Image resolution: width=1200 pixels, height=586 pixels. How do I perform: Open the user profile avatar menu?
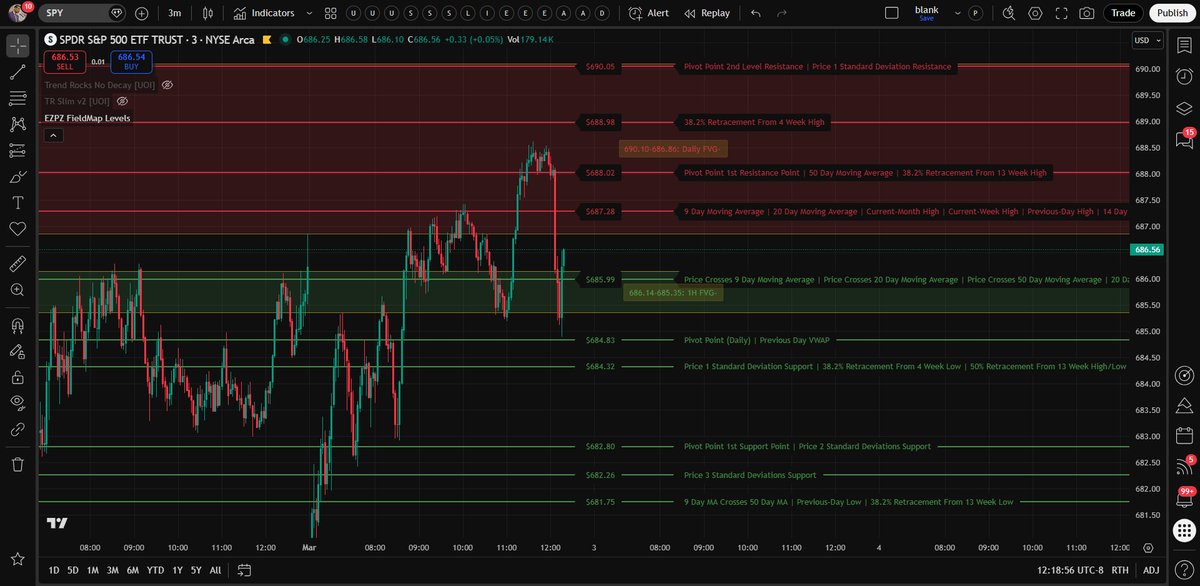coord(18,12)
